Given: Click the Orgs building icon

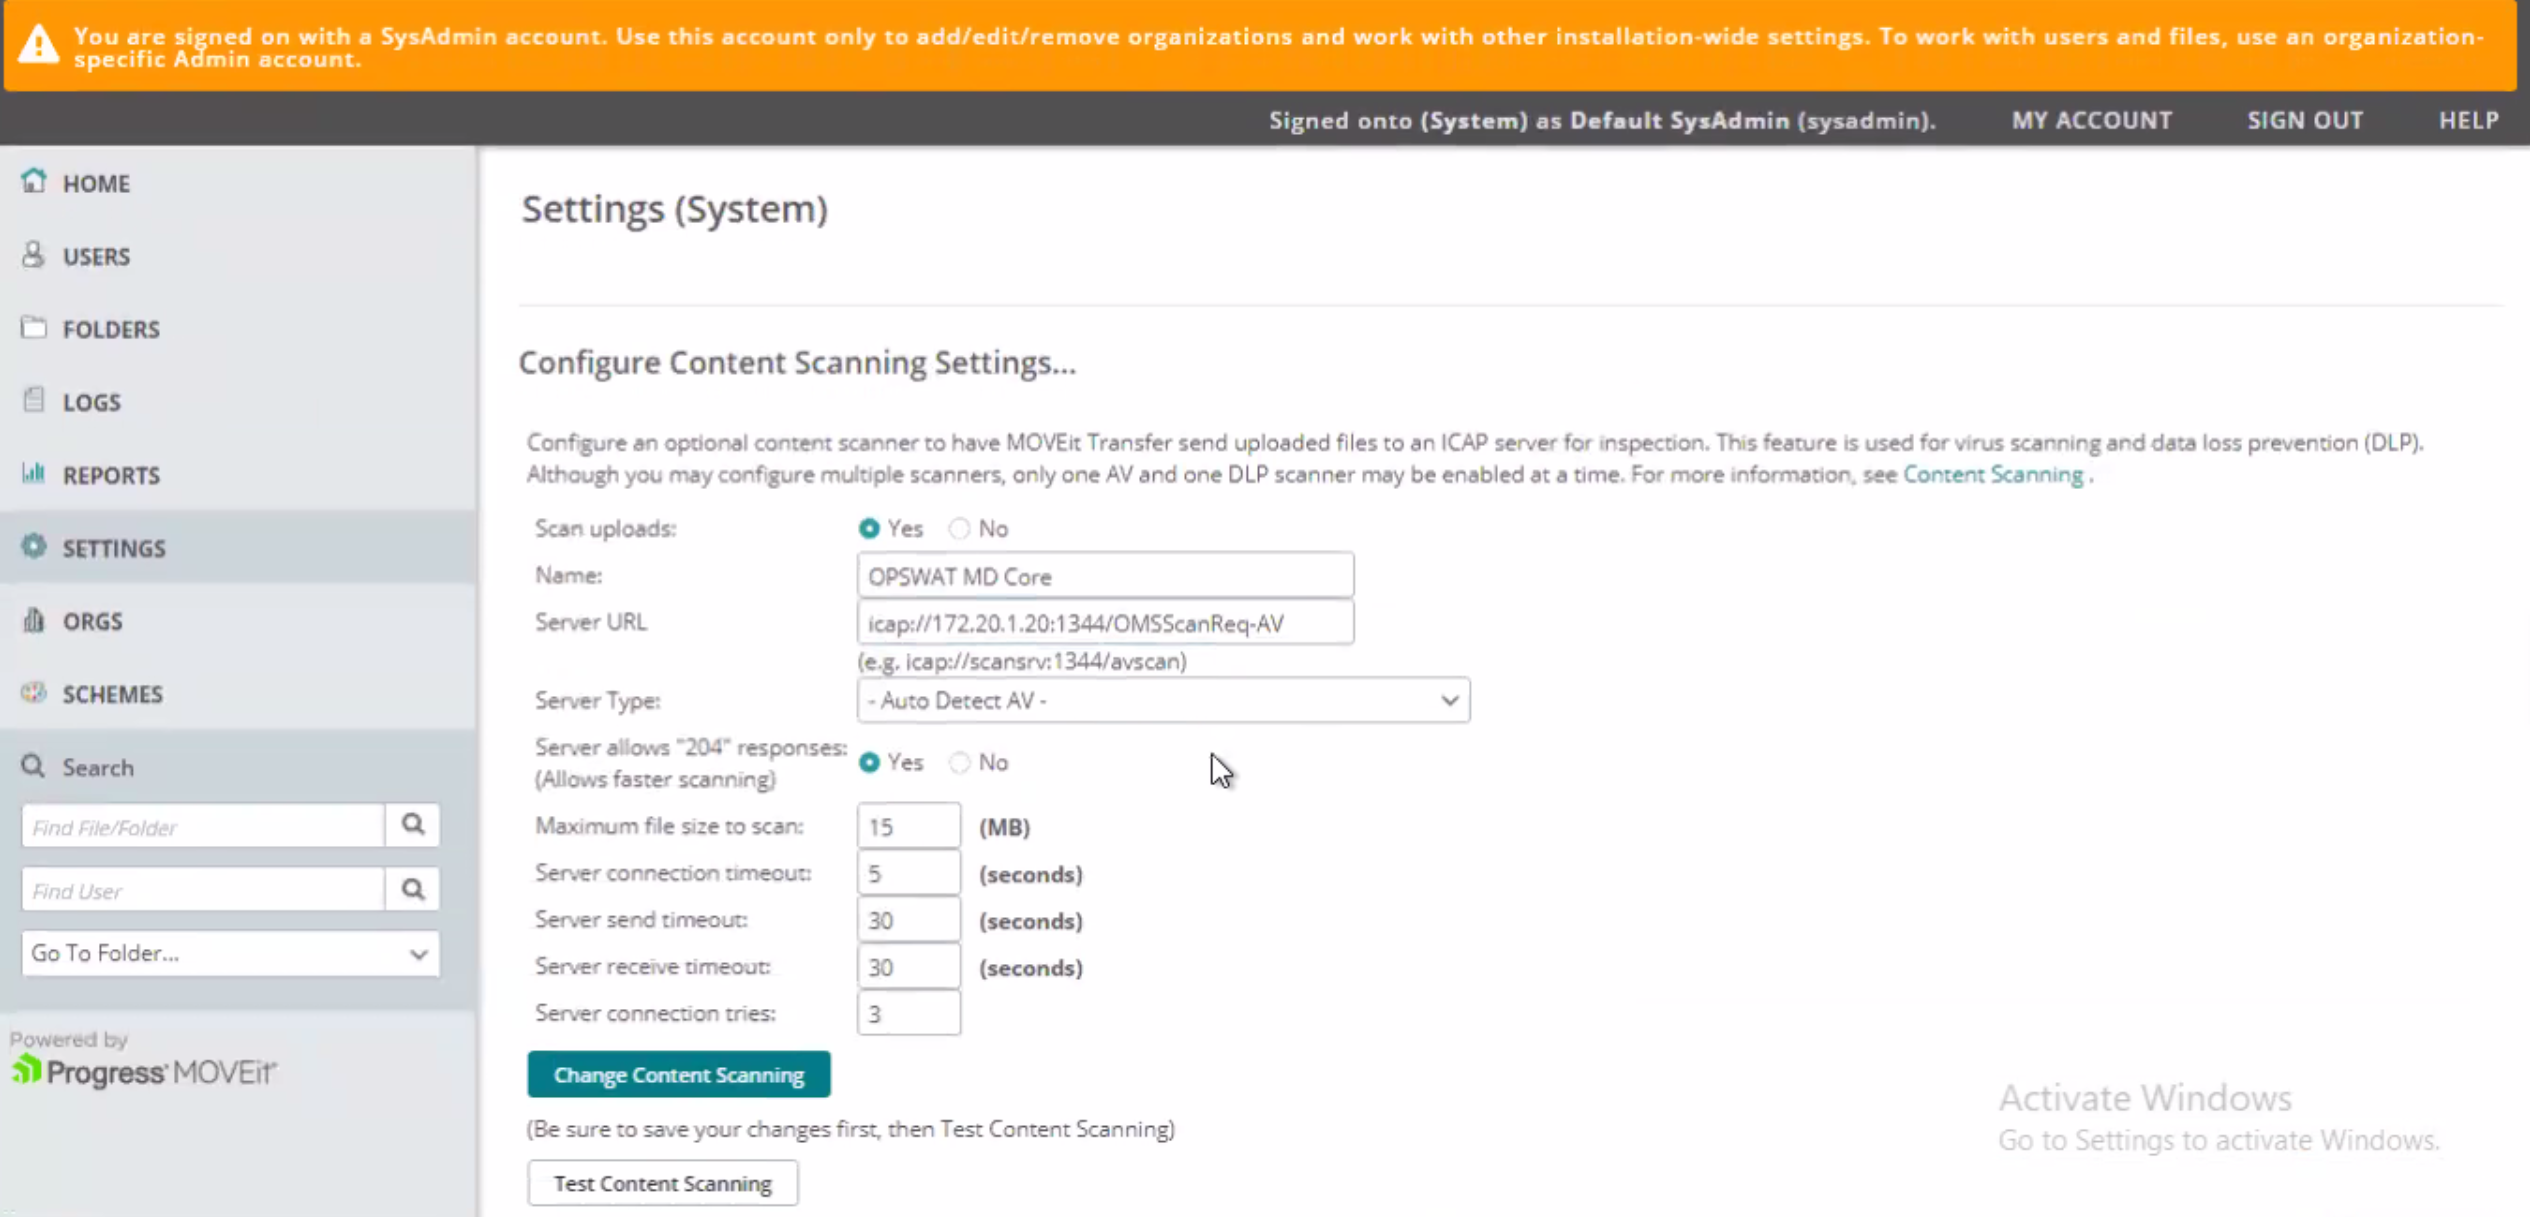Looking at the screenshot, I should coord(33,619).
